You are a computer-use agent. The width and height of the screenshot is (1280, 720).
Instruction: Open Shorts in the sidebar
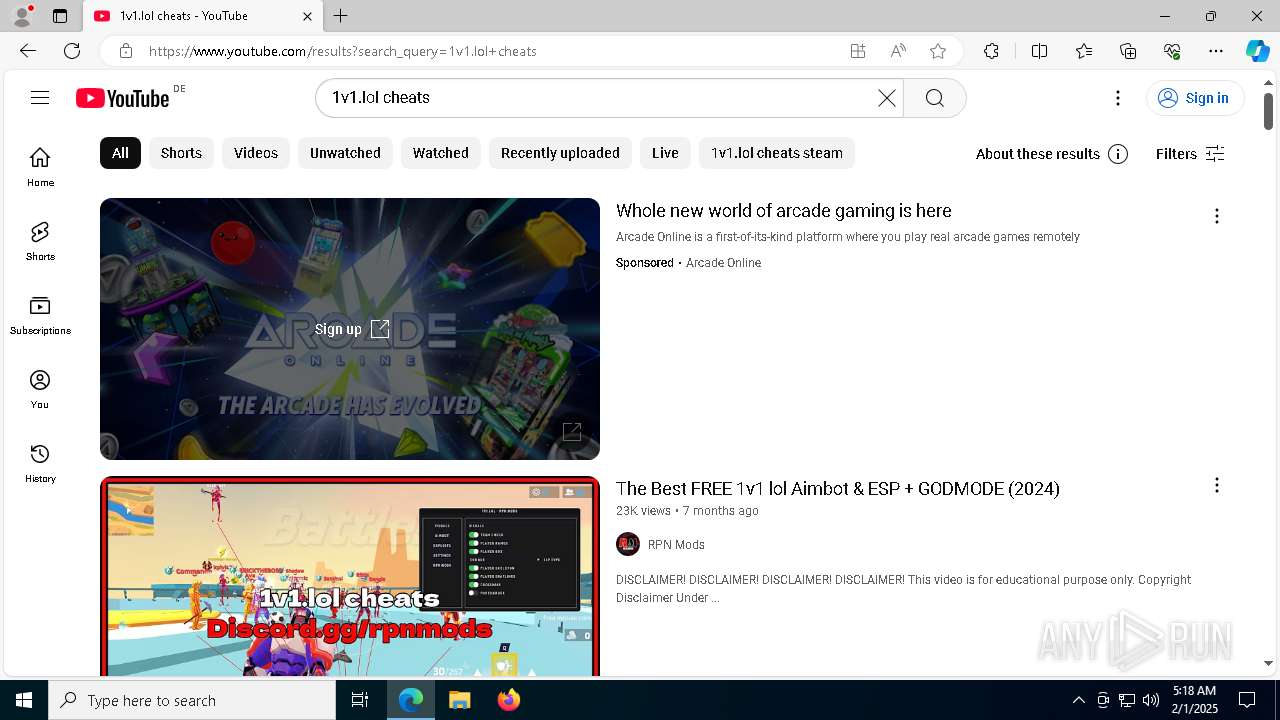point(40,241)
